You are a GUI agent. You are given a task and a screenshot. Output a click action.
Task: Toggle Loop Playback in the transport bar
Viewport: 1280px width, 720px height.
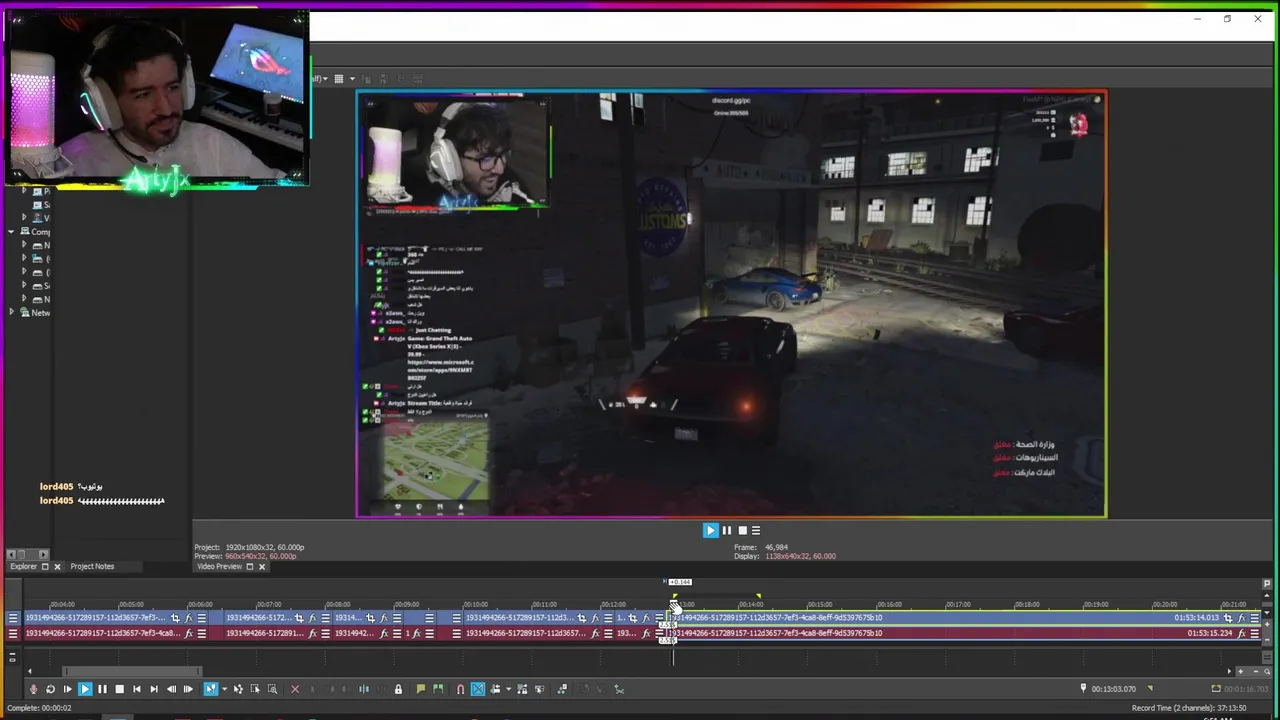(x=50, y=689)
